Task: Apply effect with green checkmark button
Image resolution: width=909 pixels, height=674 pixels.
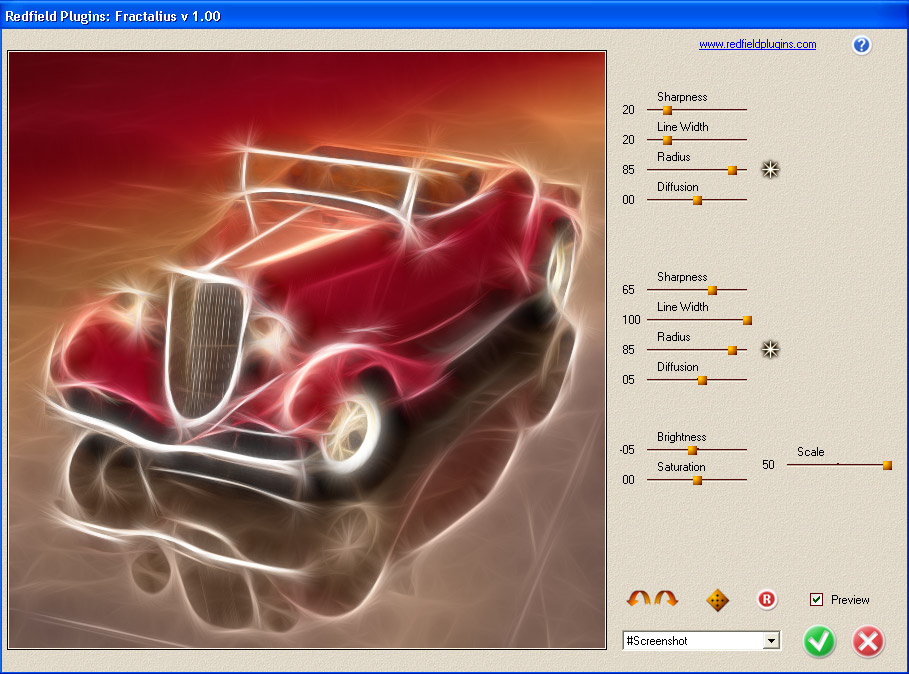Action: pyautogui.click(x=819, y=641)
